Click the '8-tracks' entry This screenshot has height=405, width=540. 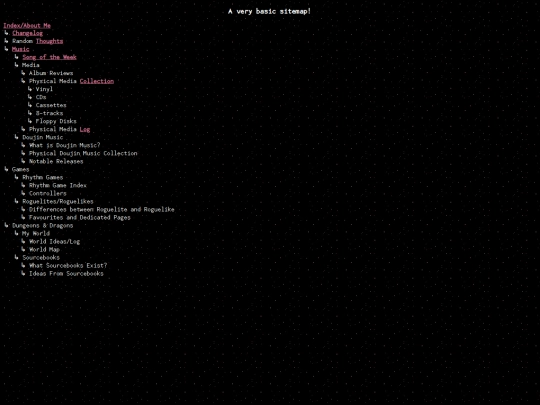50,113
